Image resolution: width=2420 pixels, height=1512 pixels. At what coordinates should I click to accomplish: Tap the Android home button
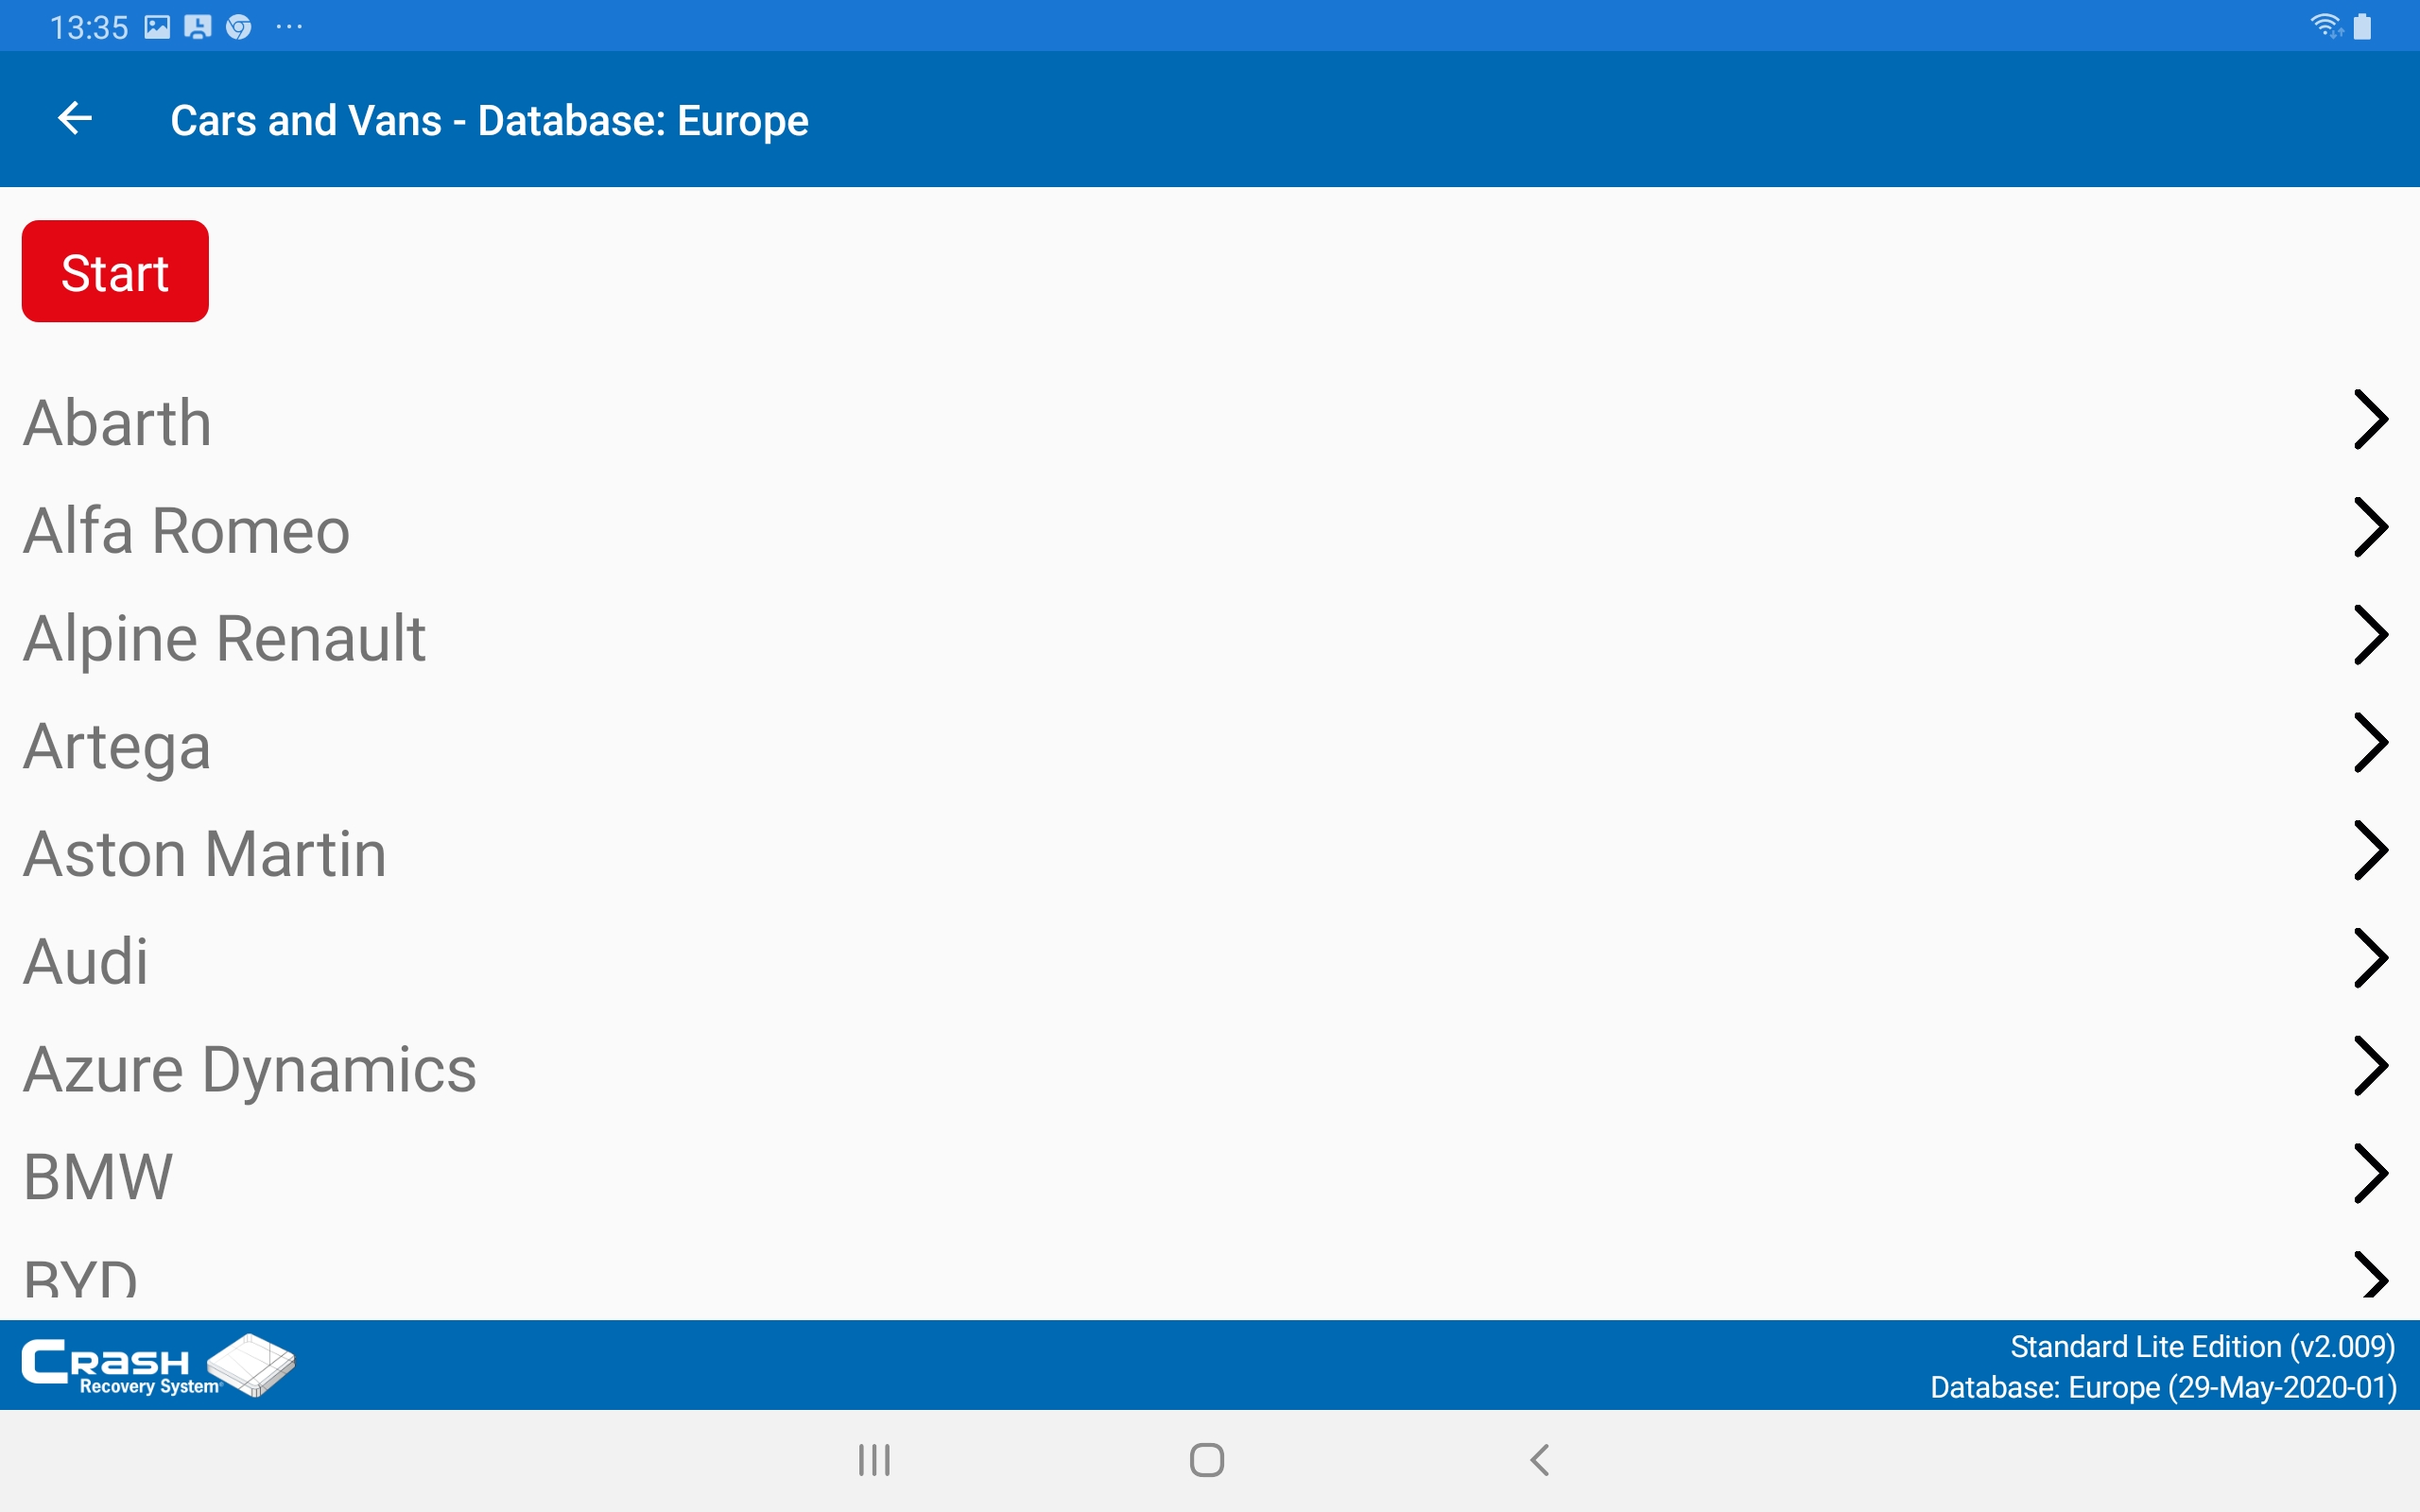click(x=1207, y=1460)
